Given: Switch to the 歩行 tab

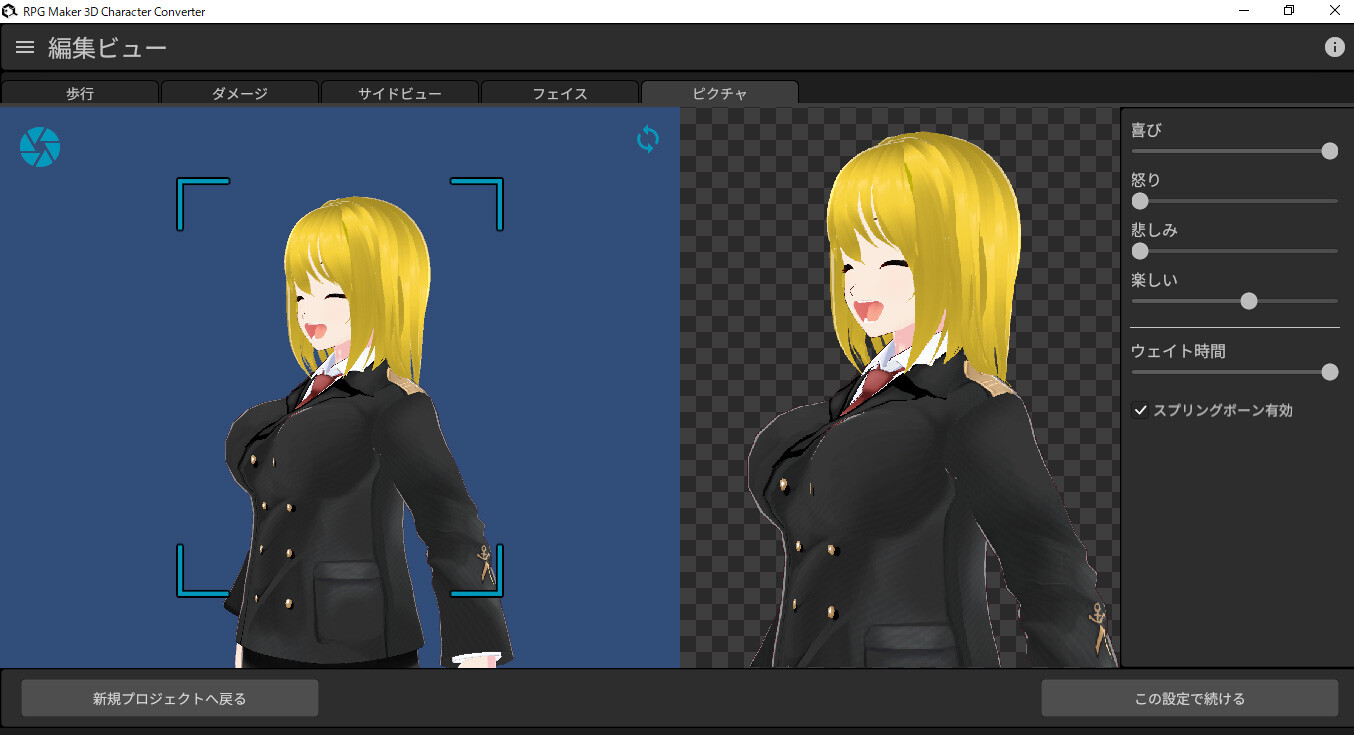Looking at the screenshot, I should [80, 92].
